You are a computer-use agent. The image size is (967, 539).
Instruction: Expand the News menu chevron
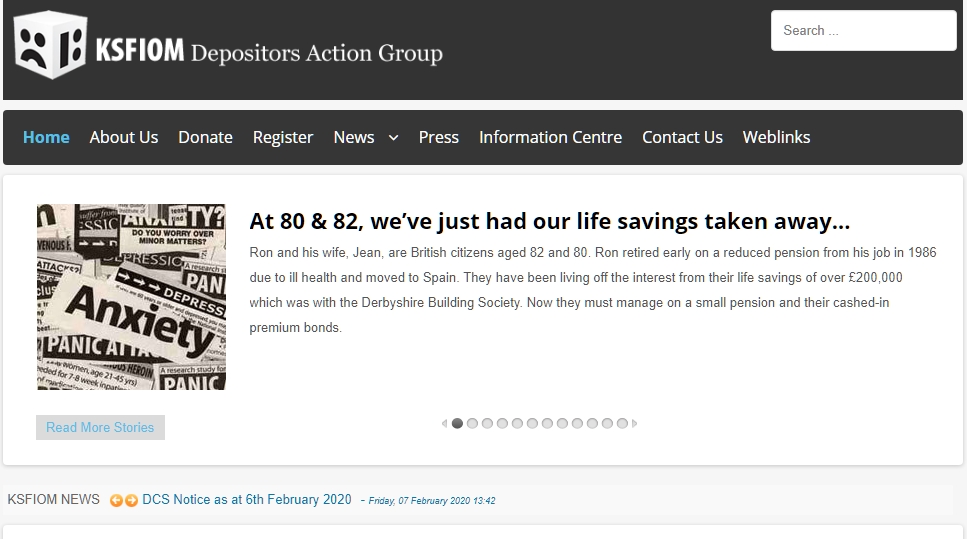click(393, 138)
